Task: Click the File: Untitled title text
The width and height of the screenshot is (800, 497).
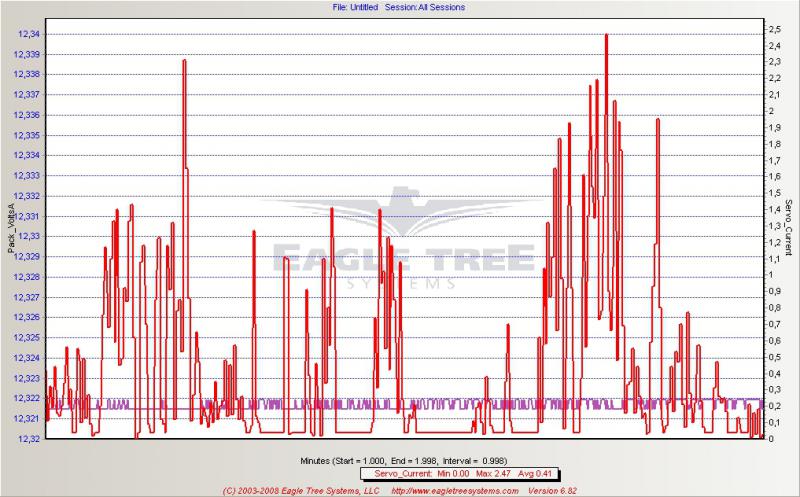Action: (x=357, y=7)
